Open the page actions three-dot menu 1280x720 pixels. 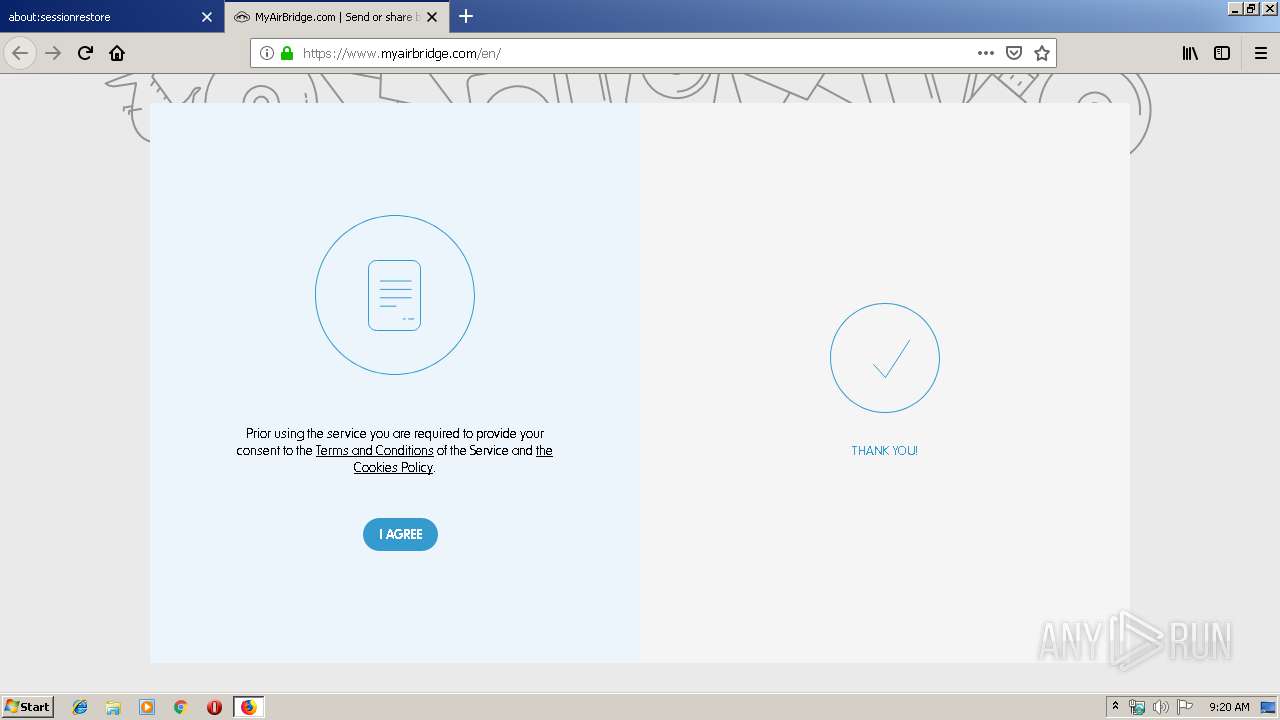[986, 53]
